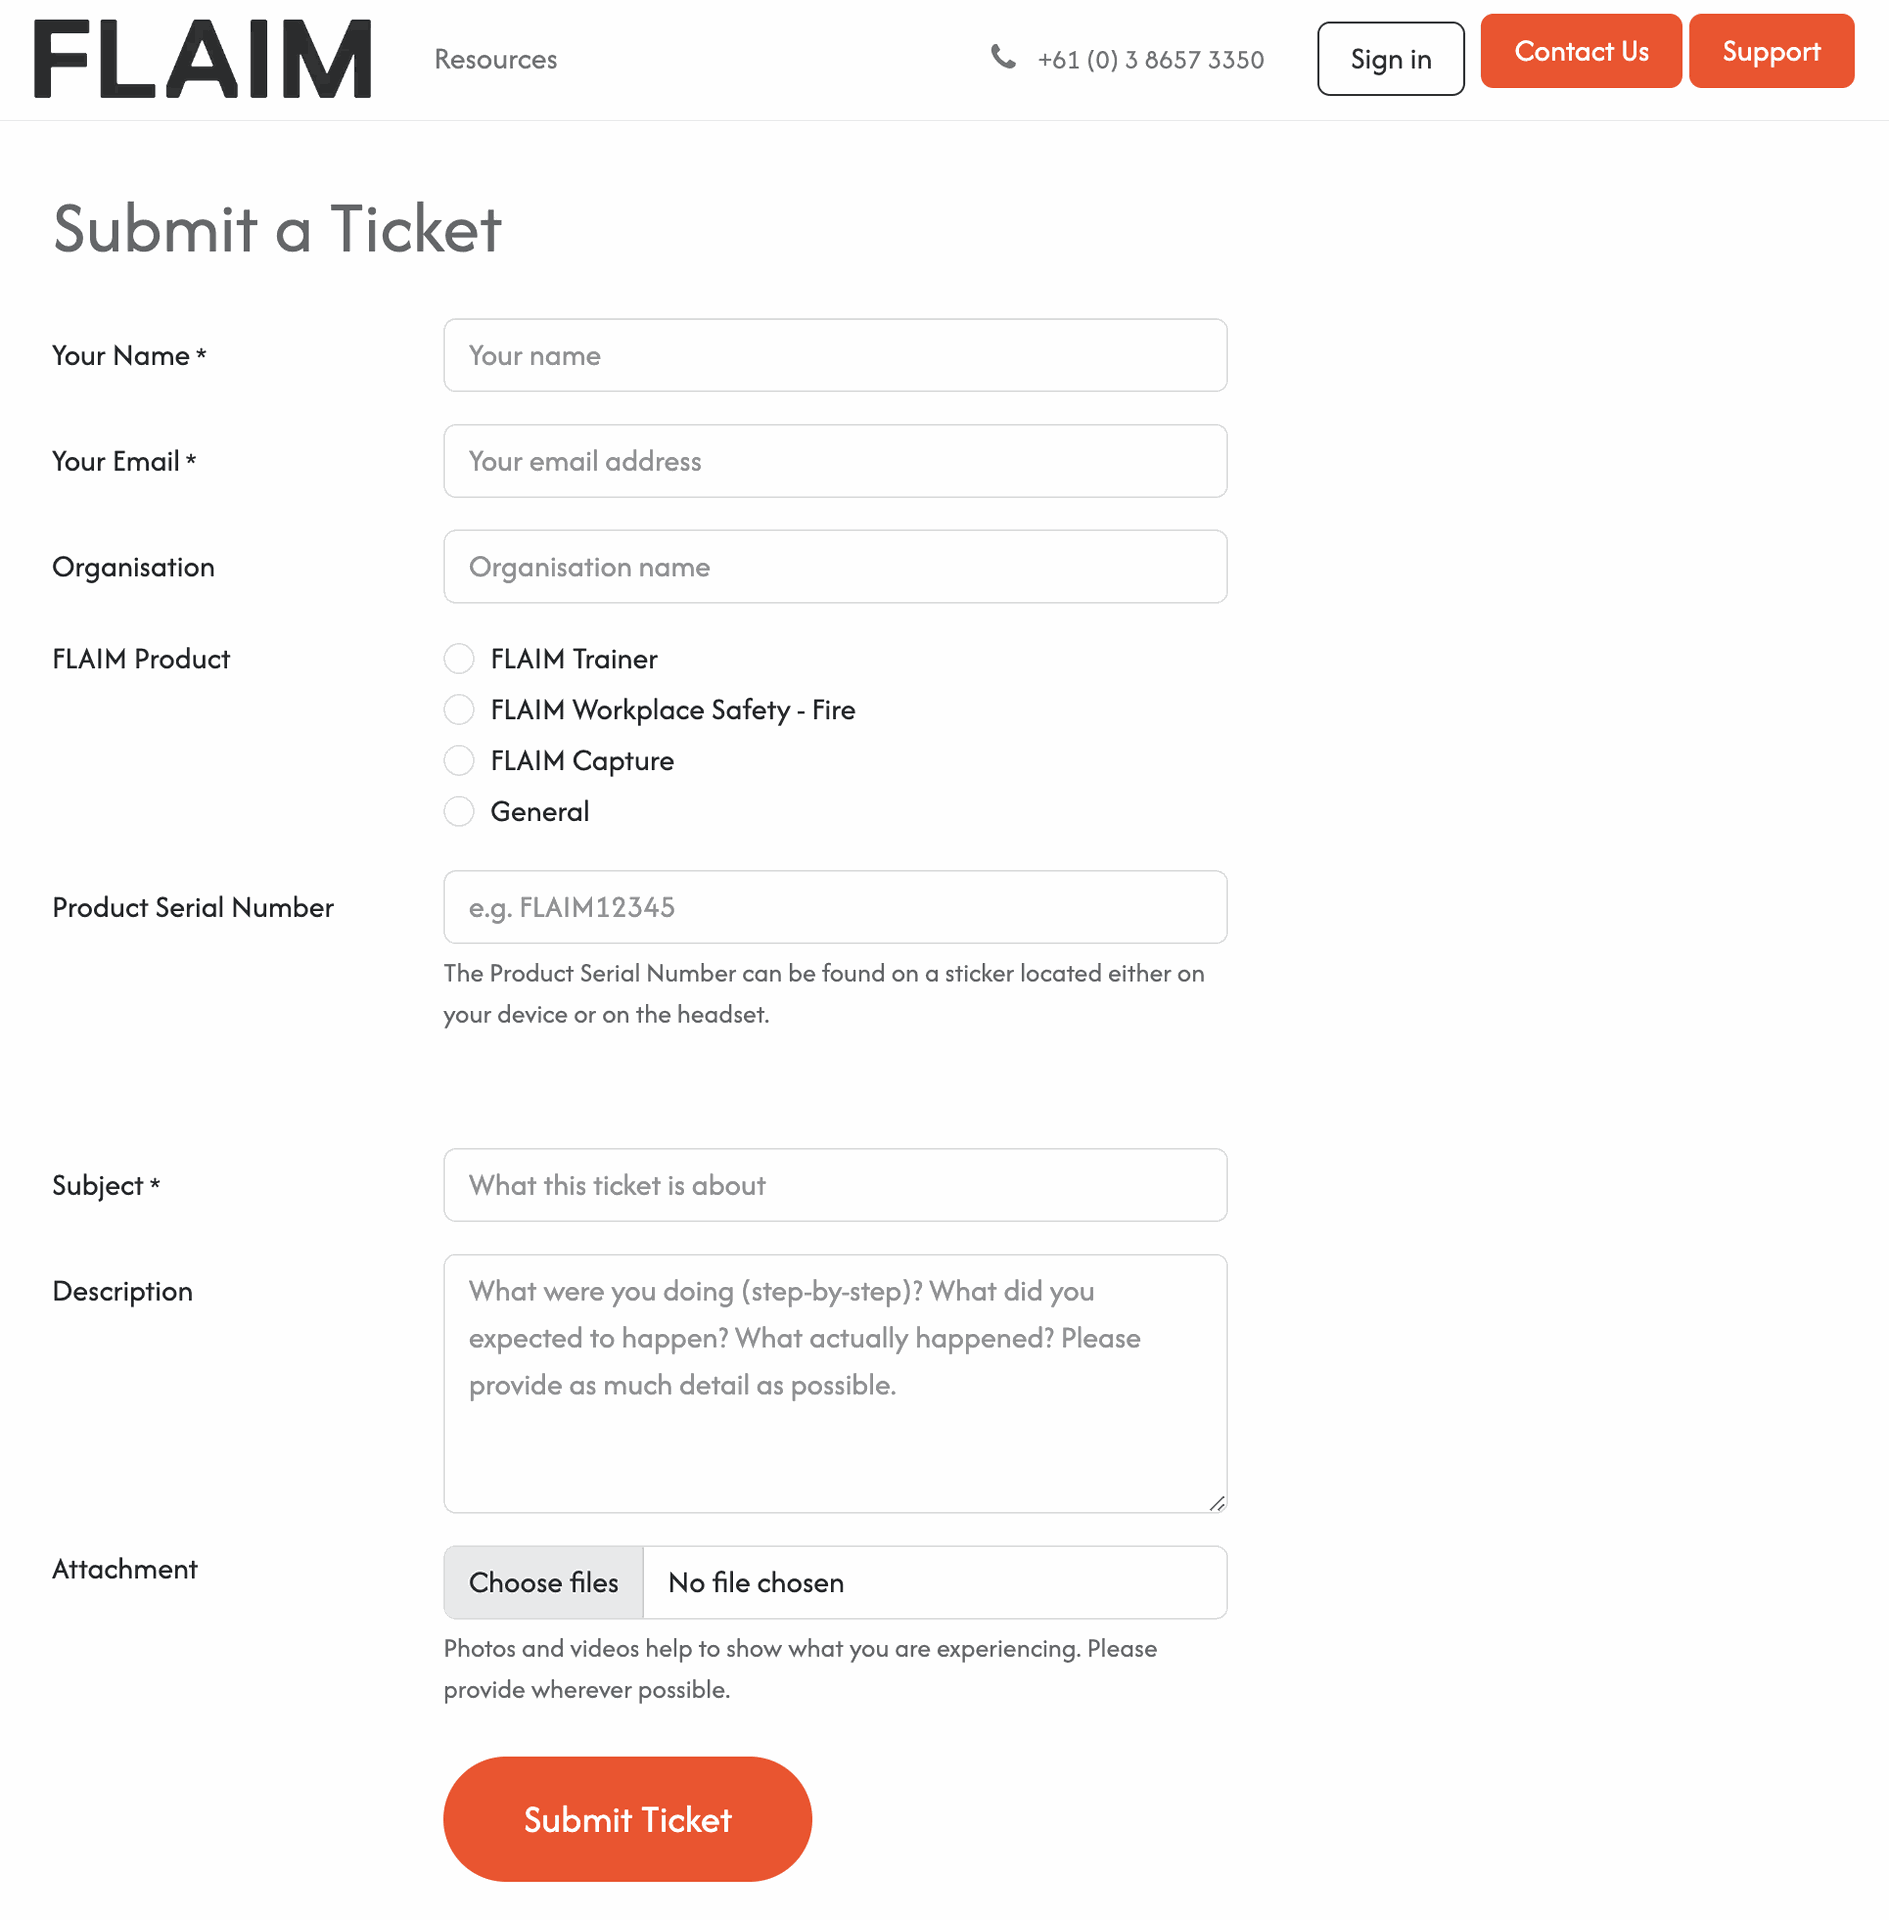Pick the General product option
The height and width of the screenshot is (1920, 1889).
pos(459,812)
